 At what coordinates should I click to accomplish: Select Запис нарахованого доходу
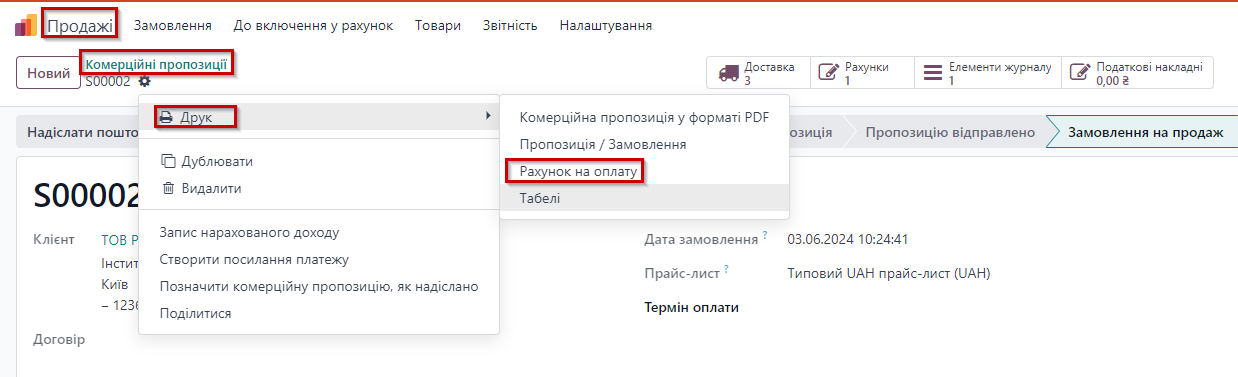tap(319, 232)
